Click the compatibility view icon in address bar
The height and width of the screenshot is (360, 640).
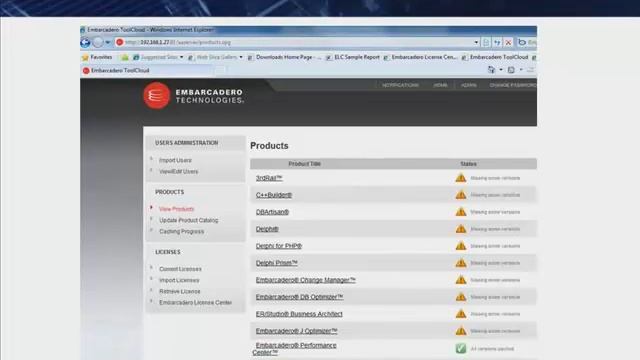(x=486, y=42)
